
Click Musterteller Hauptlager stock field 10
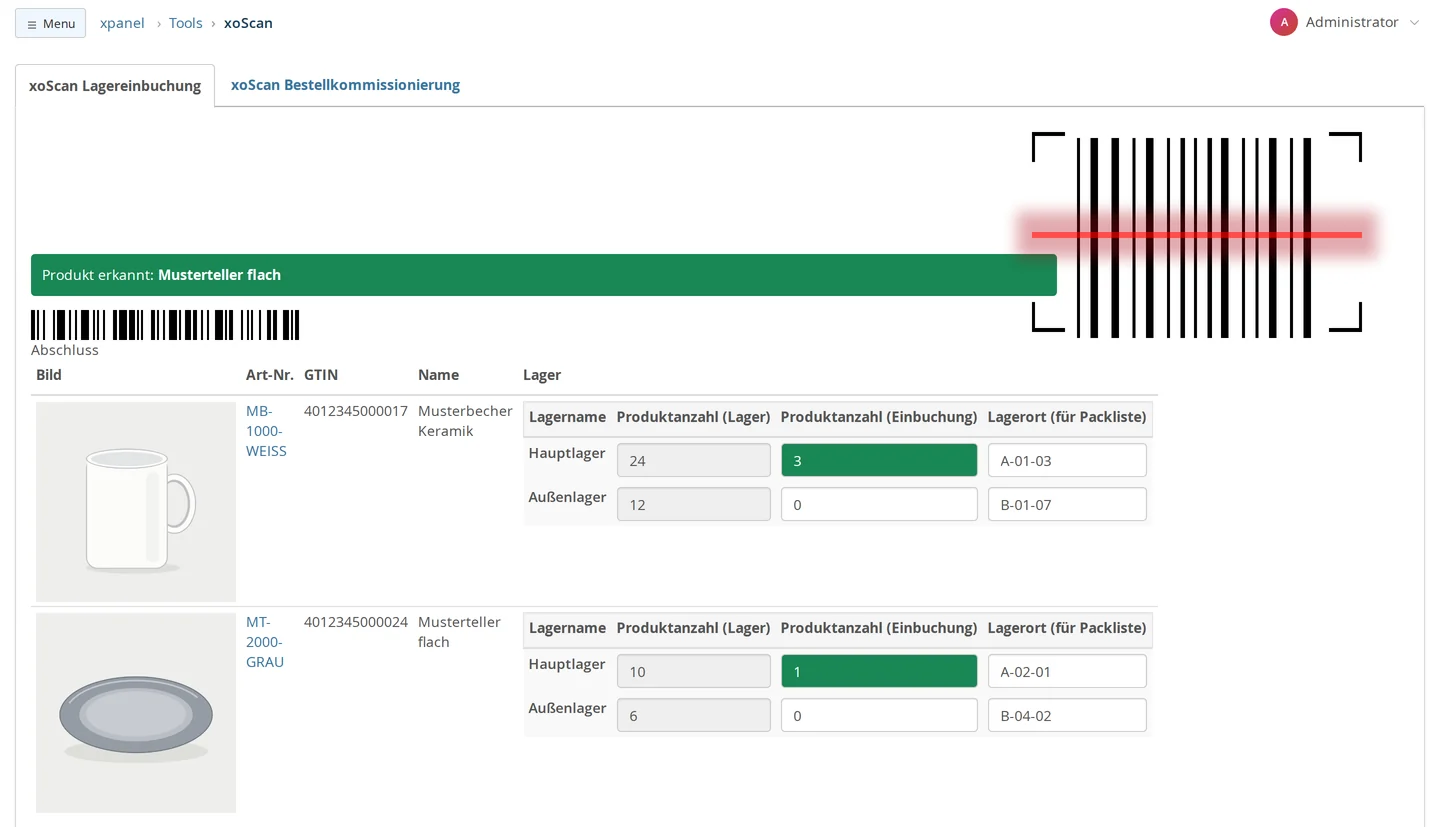pyautogui.click(x=694, y=671)
